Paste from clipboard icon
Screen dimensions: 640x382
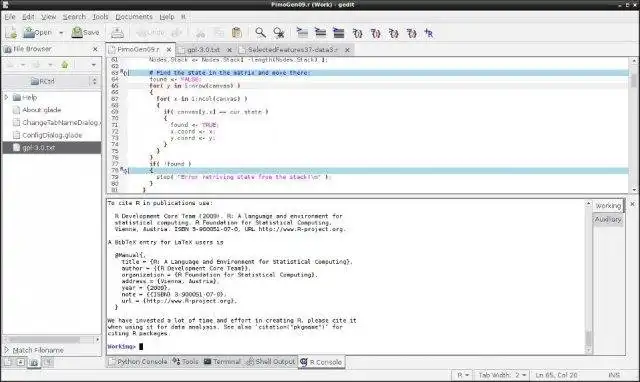click(x=237, y=33)
